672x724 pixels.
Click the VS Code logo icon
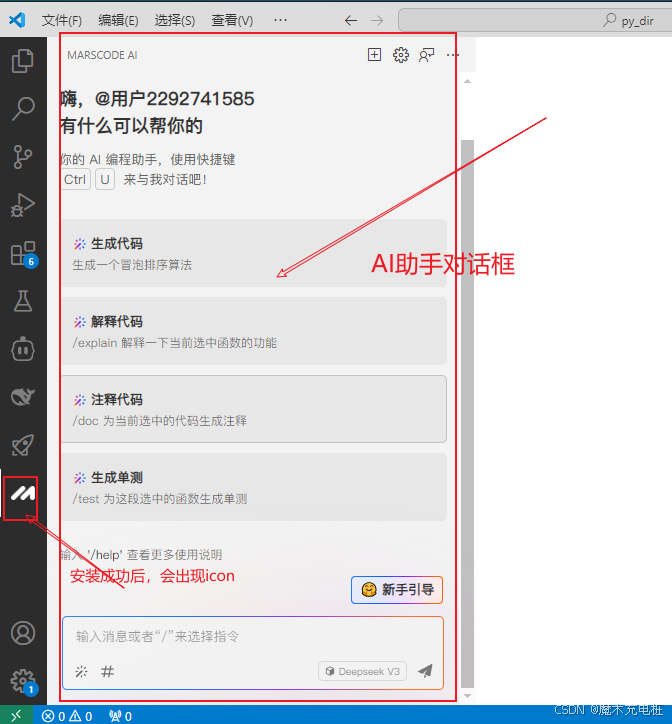click(17, 20)
